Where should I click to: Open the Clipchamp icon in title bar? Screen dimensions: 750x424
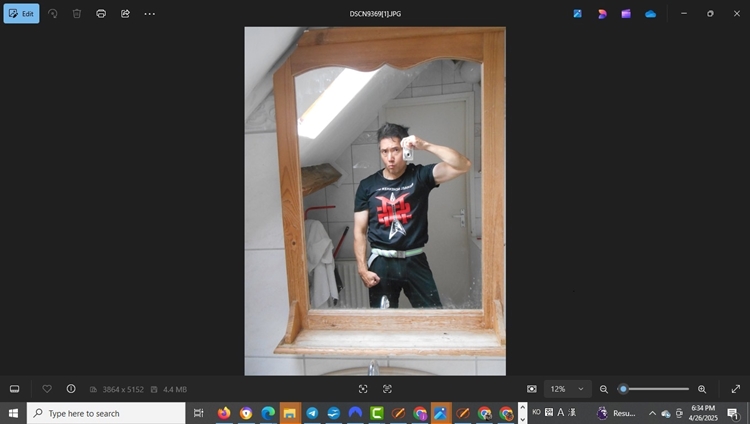[x=626, y=14]
